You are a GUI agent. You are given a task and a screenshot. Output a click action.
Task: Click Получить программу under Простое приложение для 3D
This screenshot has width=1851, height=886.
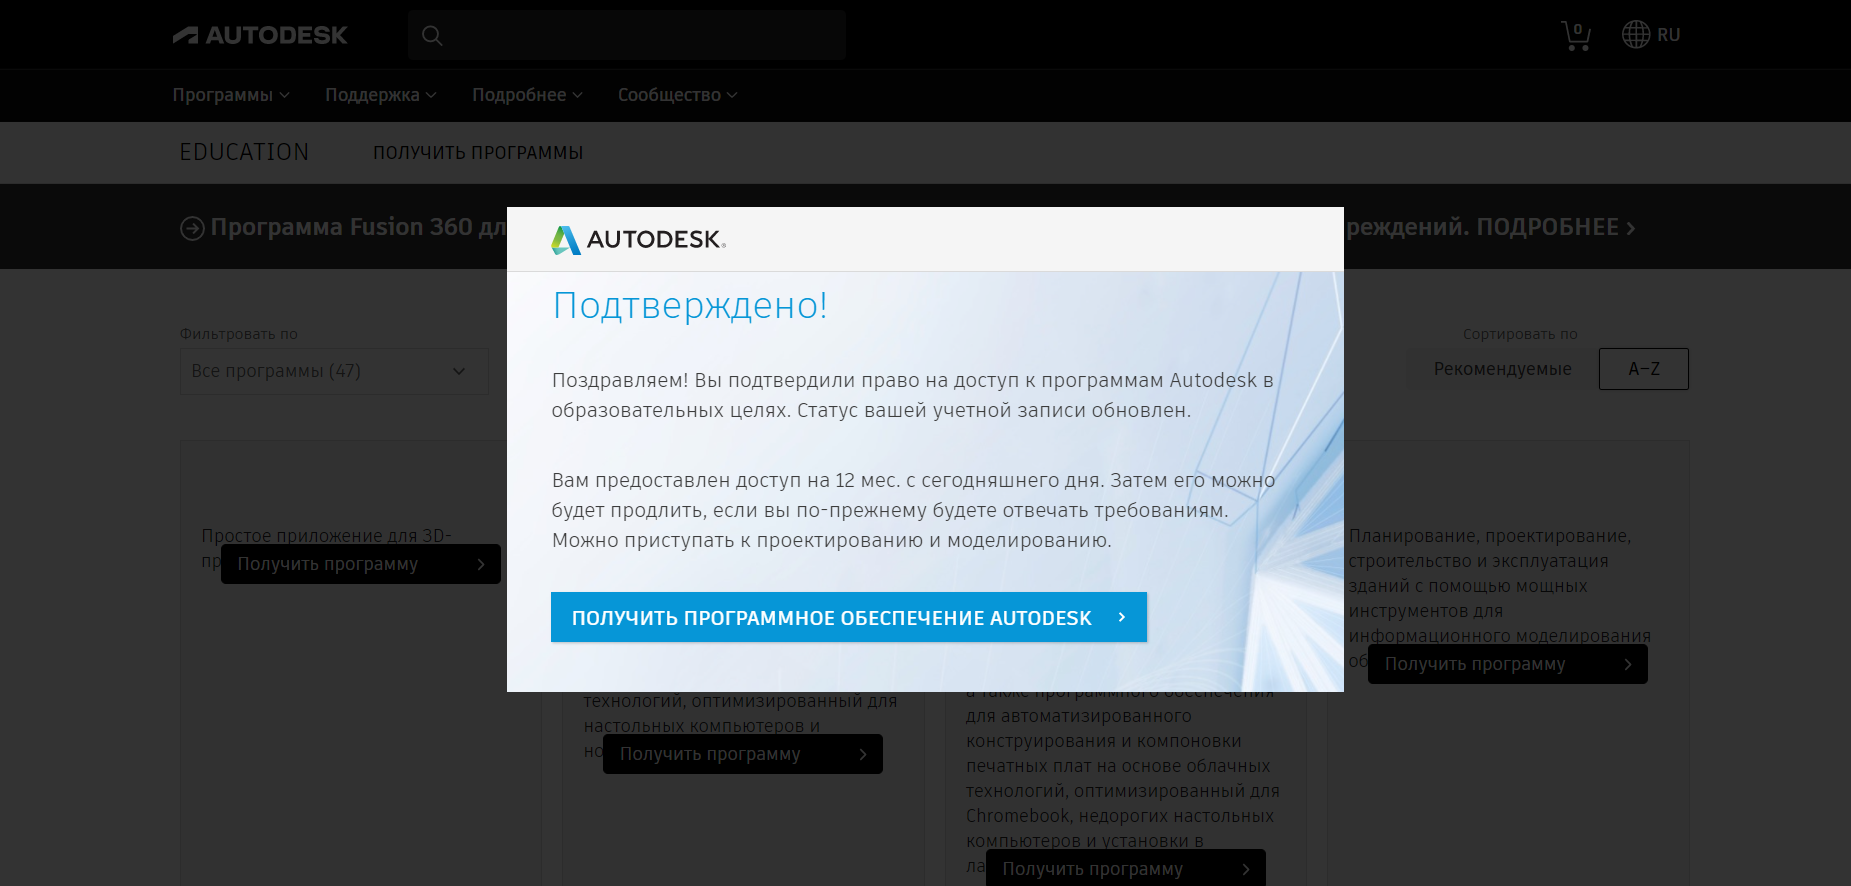click(361, 564)
